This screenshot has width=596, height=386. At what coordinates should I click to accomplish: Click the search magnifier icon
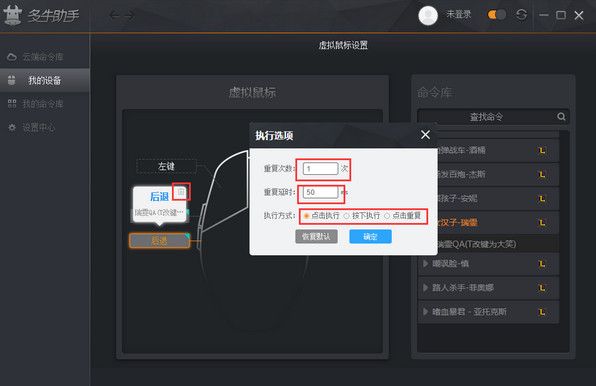(x=561, y=117)
